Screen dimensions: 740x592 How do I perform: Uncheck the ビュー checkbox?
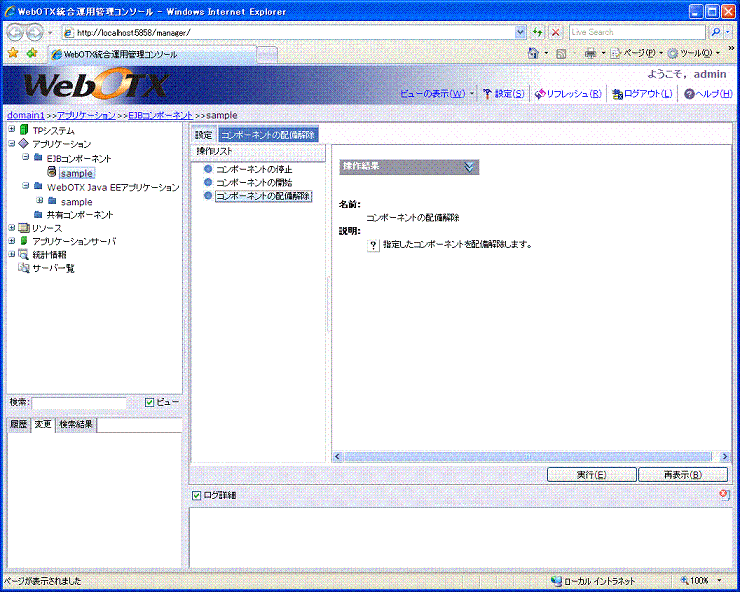pos(150,402)
